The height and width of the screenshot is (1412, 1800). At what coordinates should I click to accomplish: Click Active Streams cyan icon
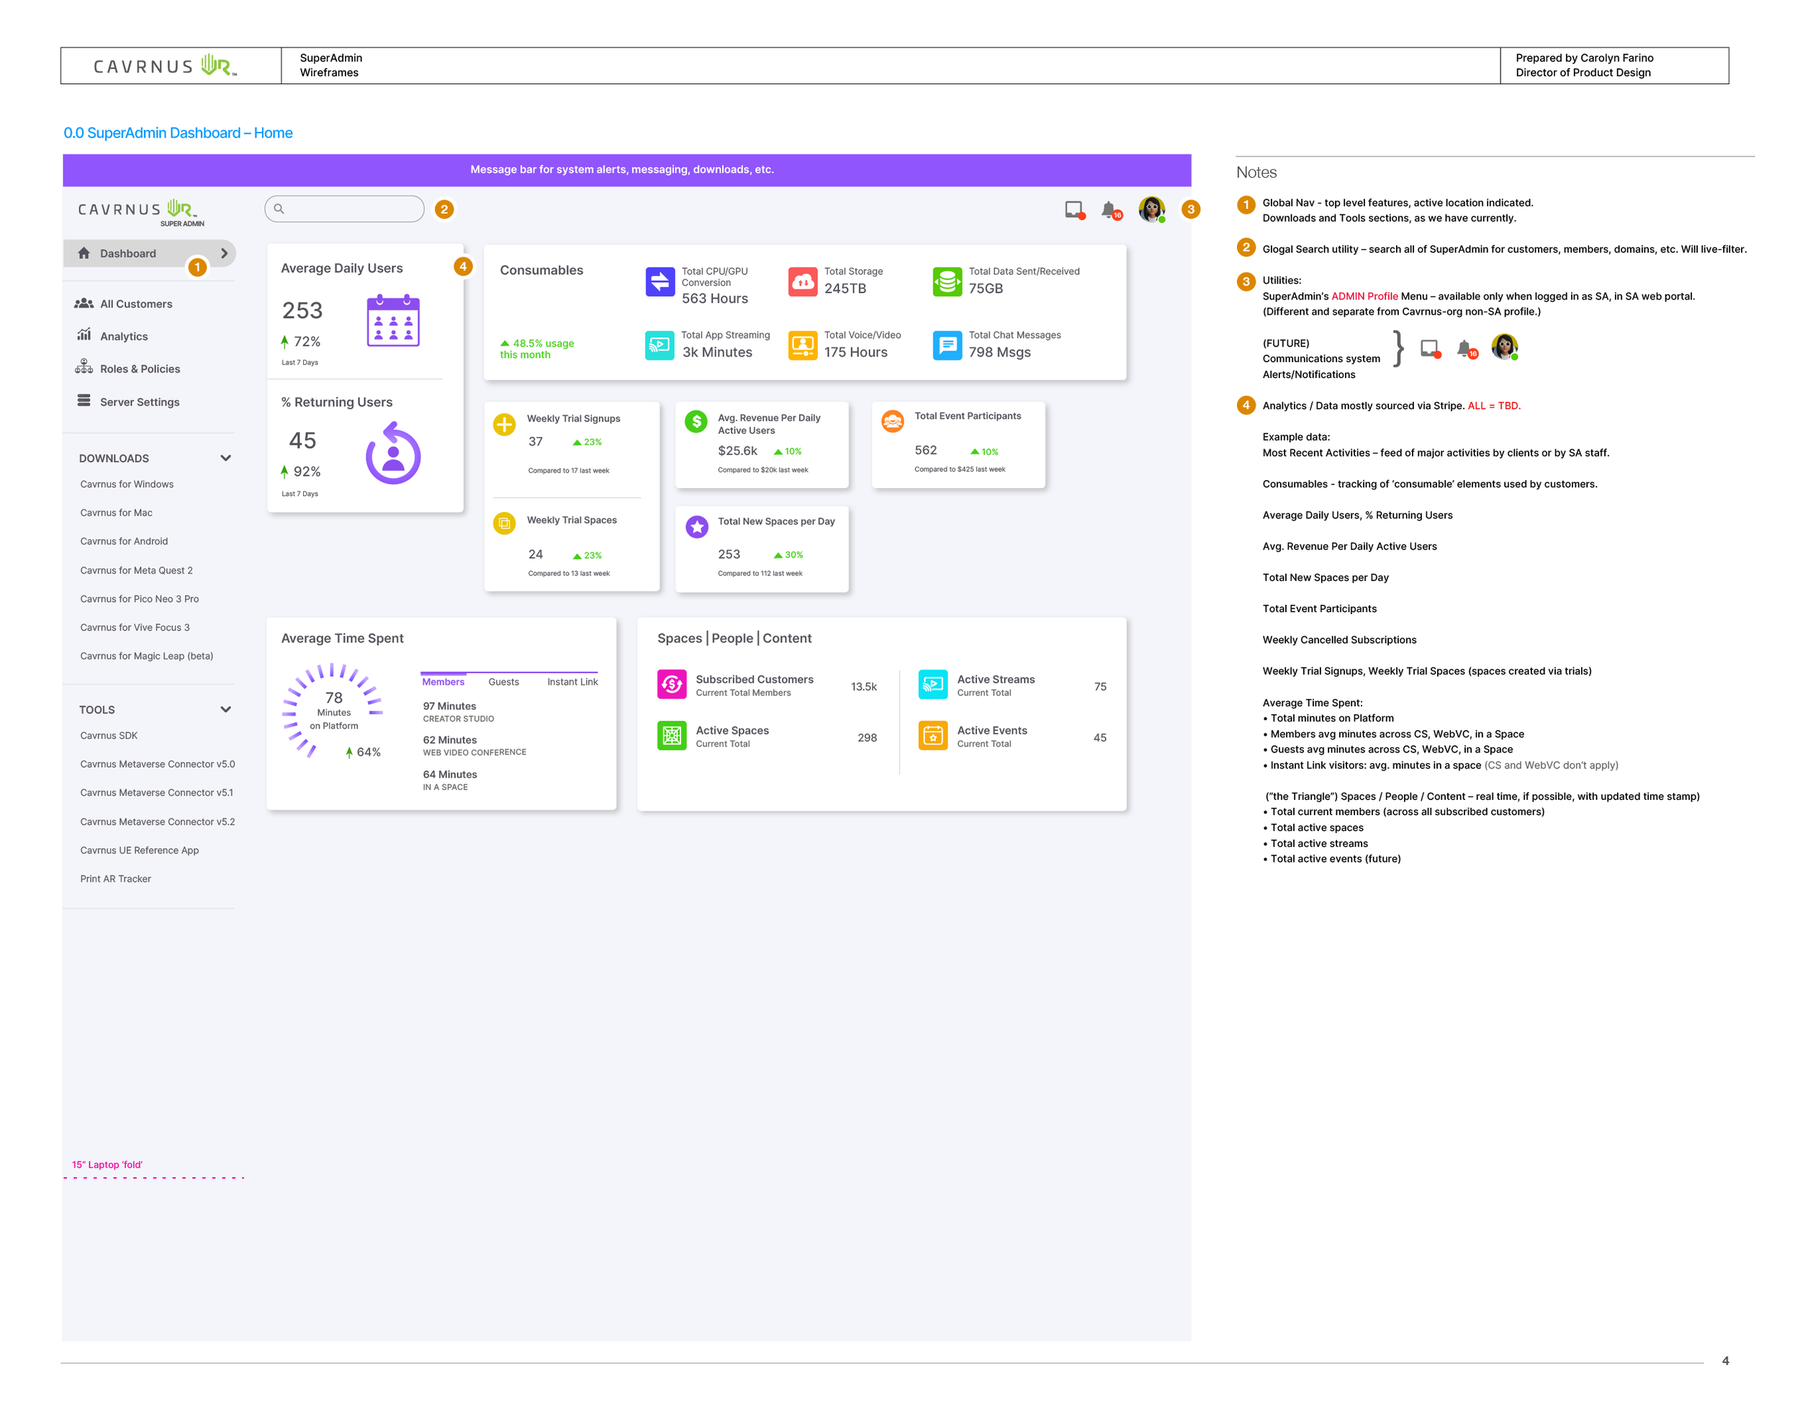[933, 685]
